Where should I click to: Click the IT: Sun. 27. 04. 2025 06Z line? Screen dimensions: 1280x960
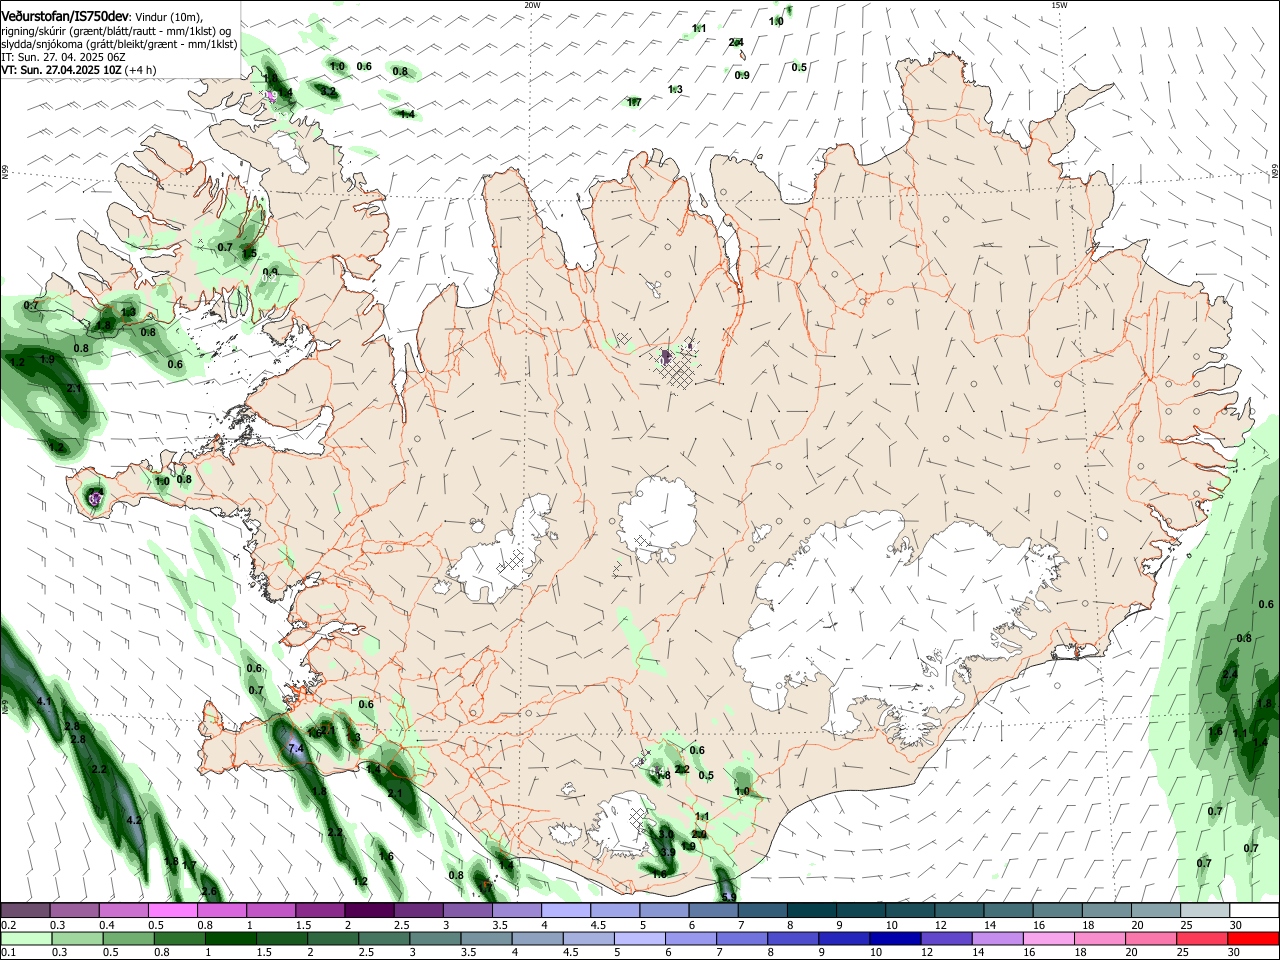pyautogui.click(x=63, y=57)
